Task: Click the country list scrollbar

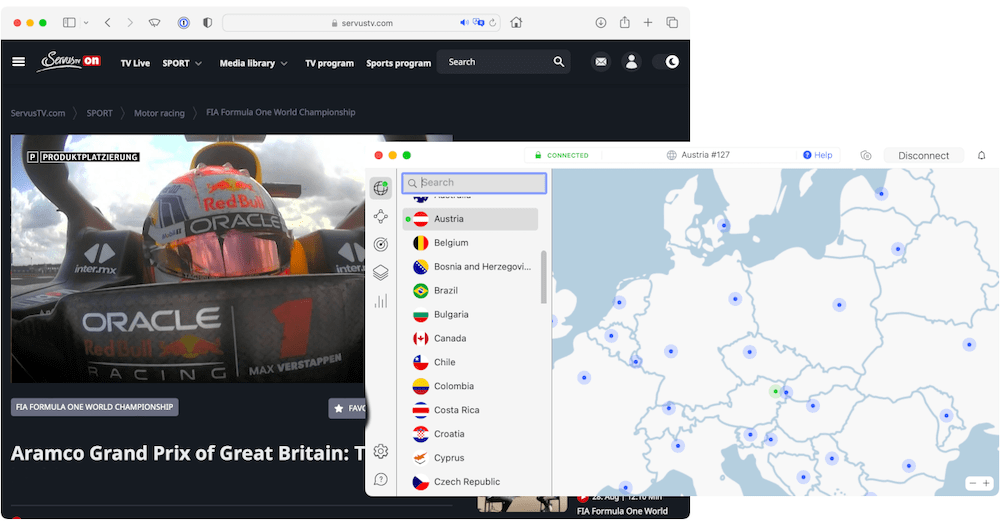Action: point(544,277)
